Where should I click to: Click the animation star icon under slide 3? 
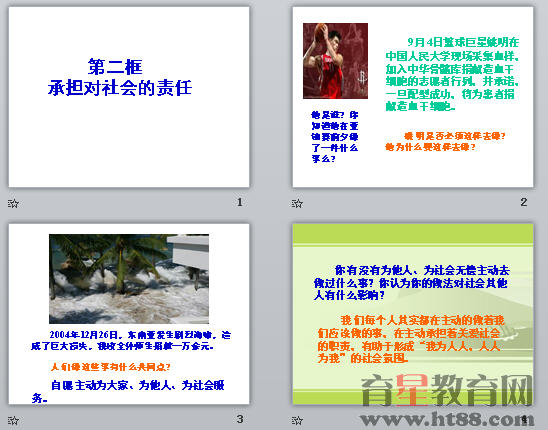[x=13, y=420]
